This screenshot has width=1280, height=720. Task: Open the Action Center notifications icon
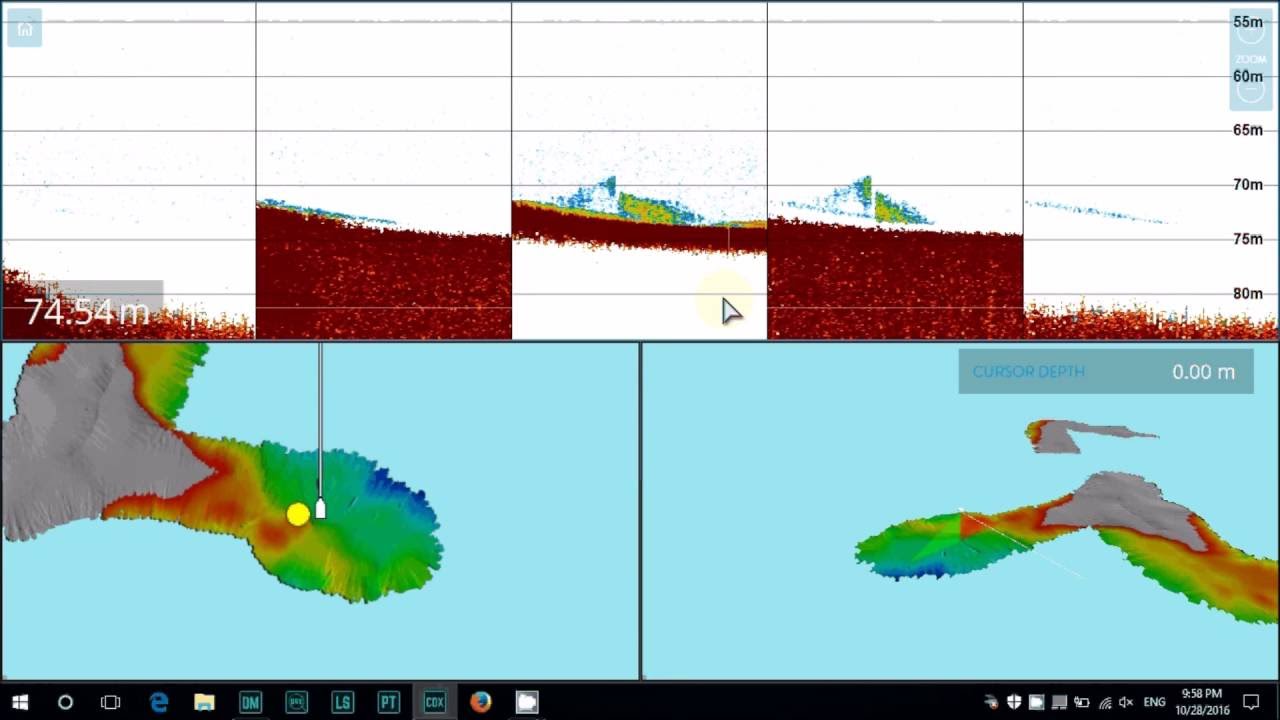pyautogui.click(x=1251, y=702)
